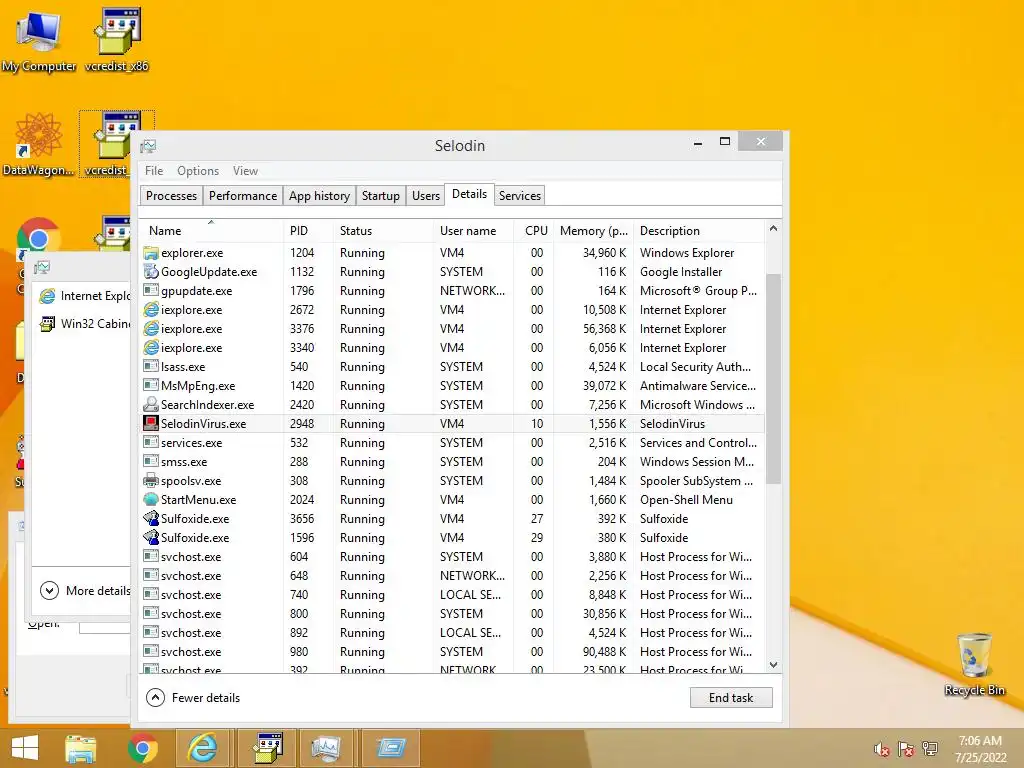Select the services.exe row
The width and height of the screenshot is (1024, 768).
point(452,443)
